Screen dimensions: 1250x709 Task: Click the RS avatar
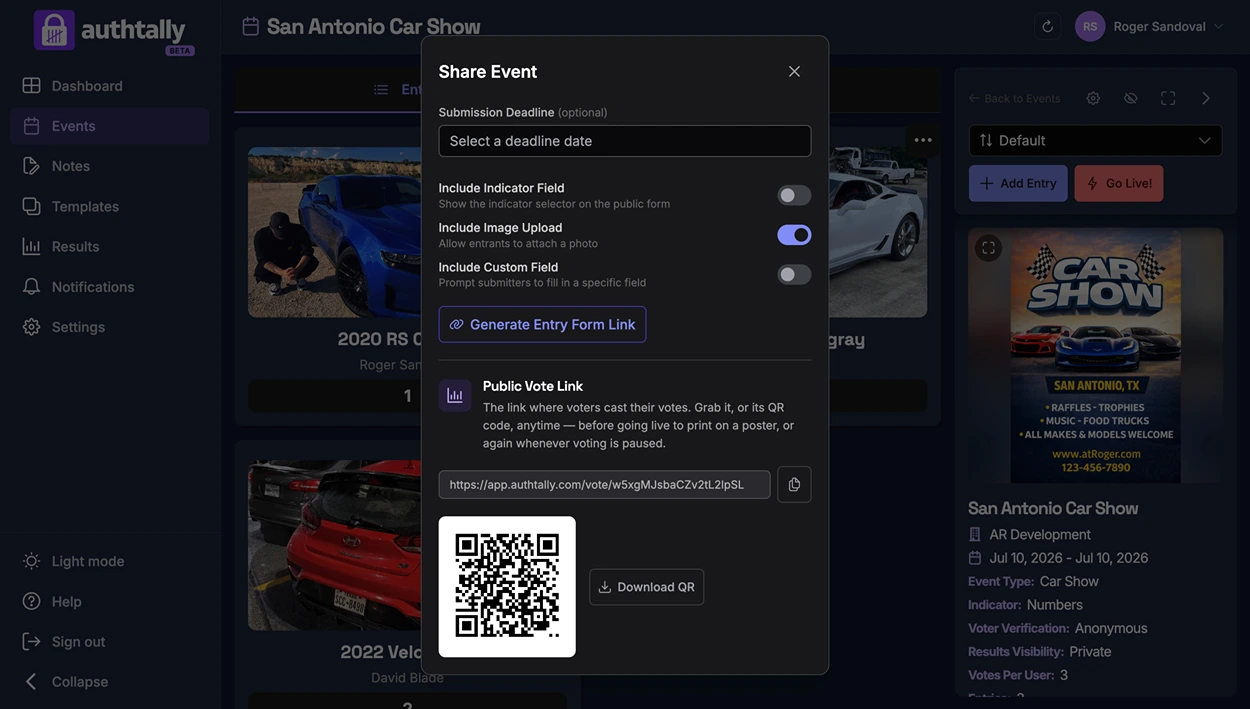(x=1089, y=27)
